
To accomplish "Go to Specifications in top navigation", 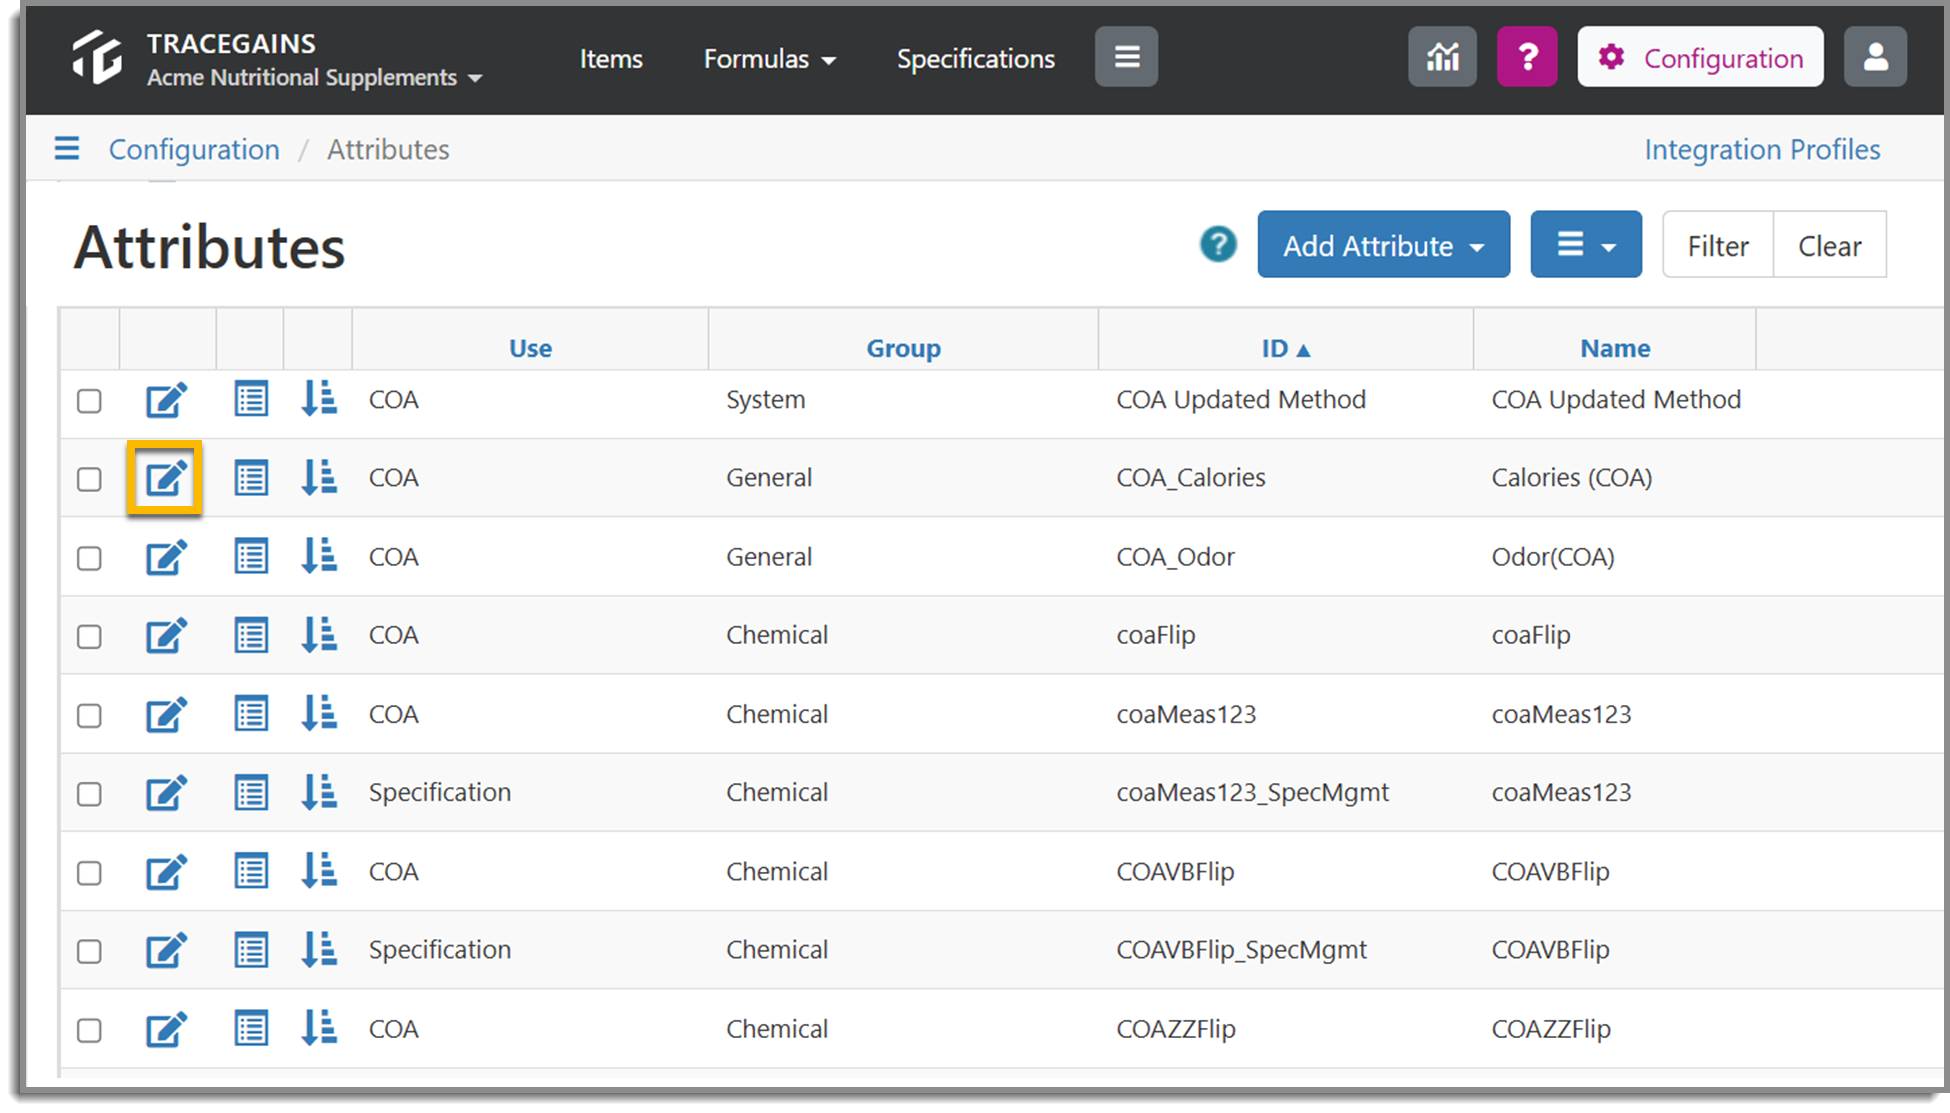I will pyautogui.click(x=975, y=59).
